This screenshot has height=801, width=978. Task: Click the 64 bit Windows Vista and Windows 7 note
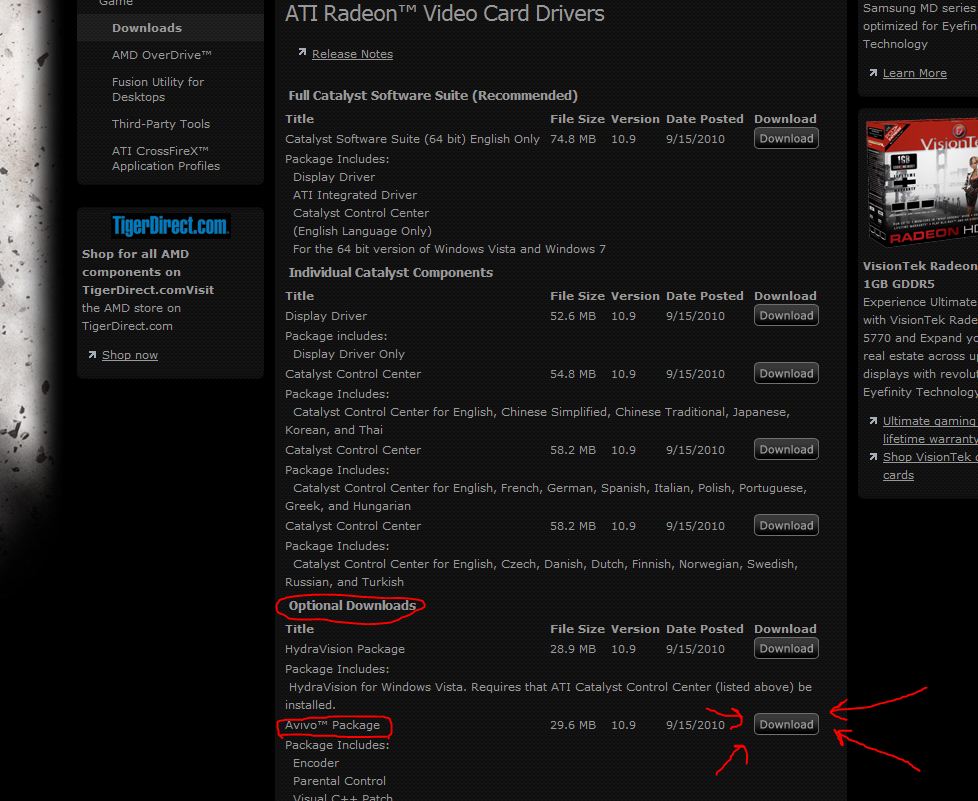(x=449, y=249)
